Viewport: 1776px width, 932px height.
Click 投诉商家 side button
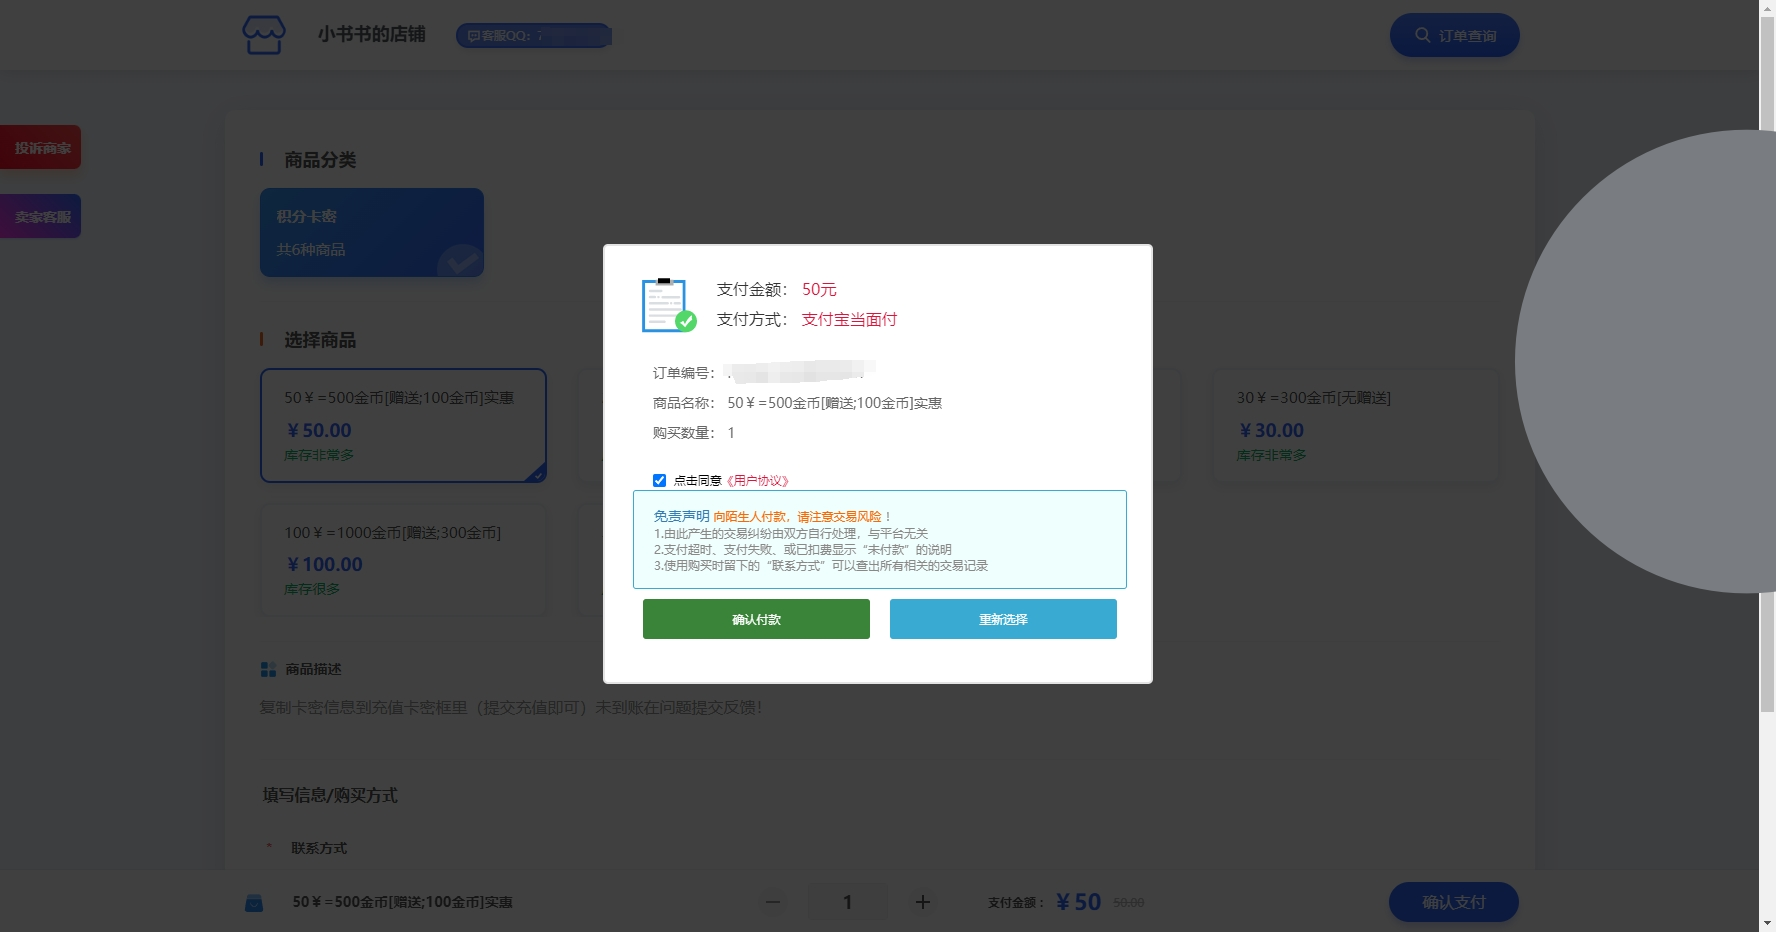[41, 147]
